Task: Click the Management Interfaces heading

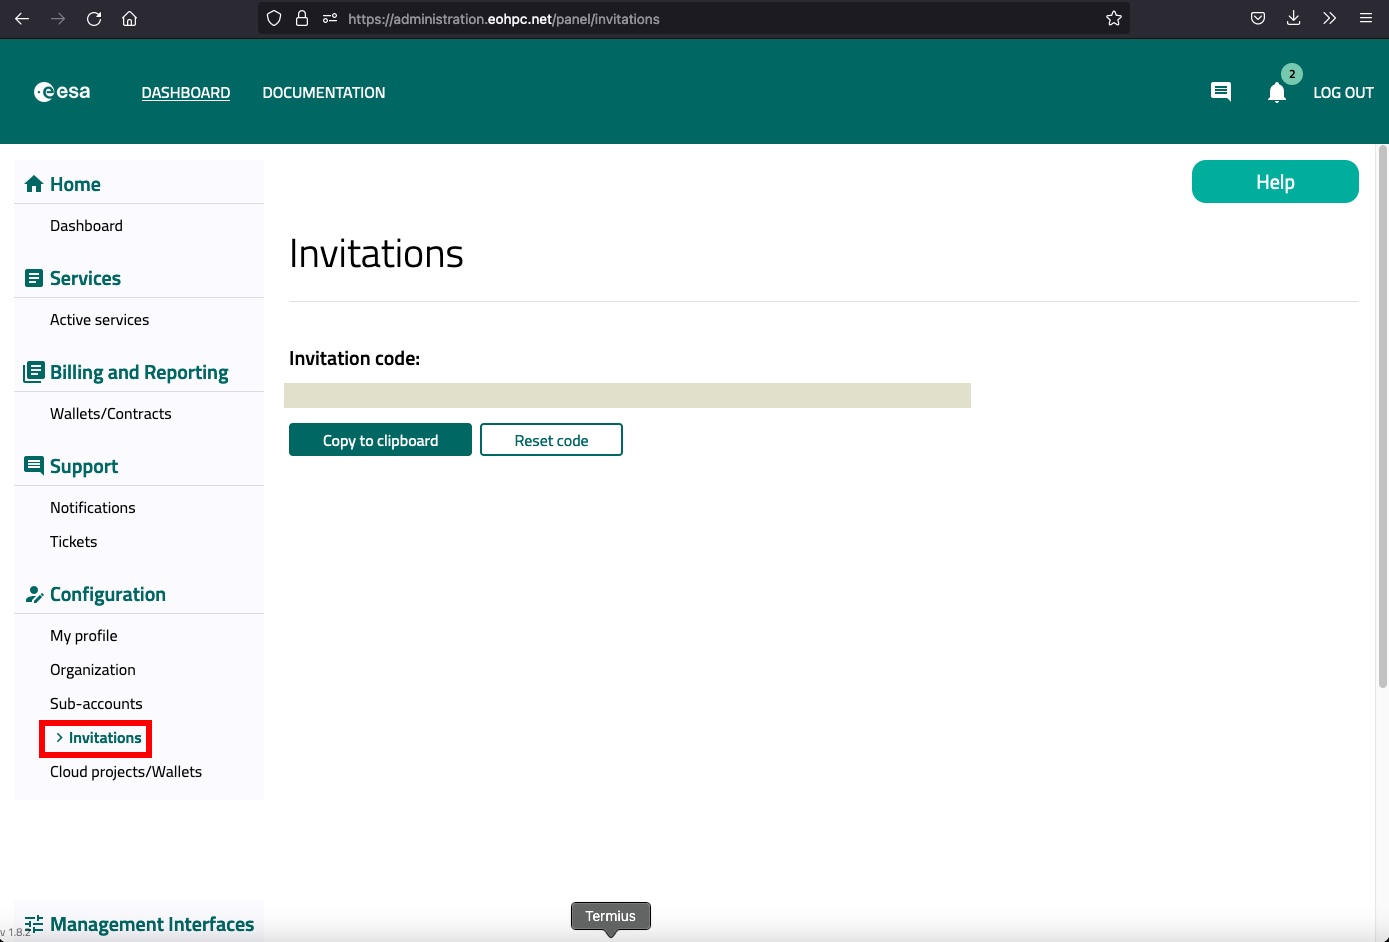Action: click(x=152, y=924)
